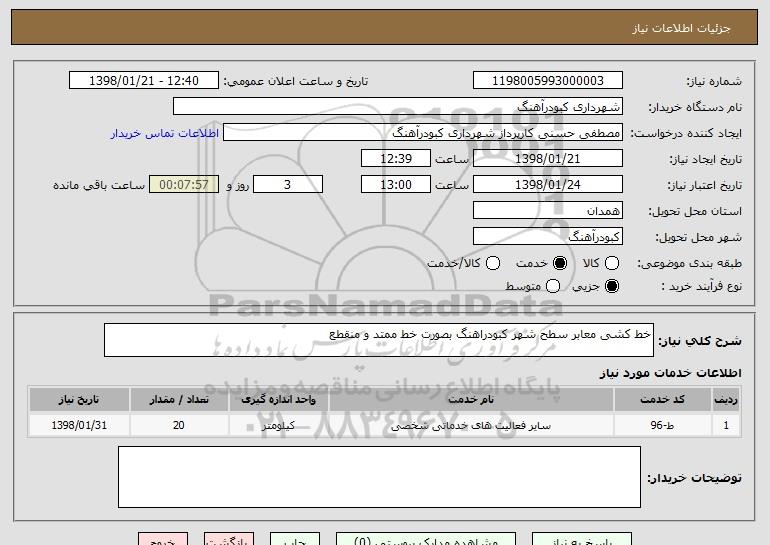This screenshot has width=770, height=545.
Task: Click the validity date field 1398/01/24
Action: 548,185
